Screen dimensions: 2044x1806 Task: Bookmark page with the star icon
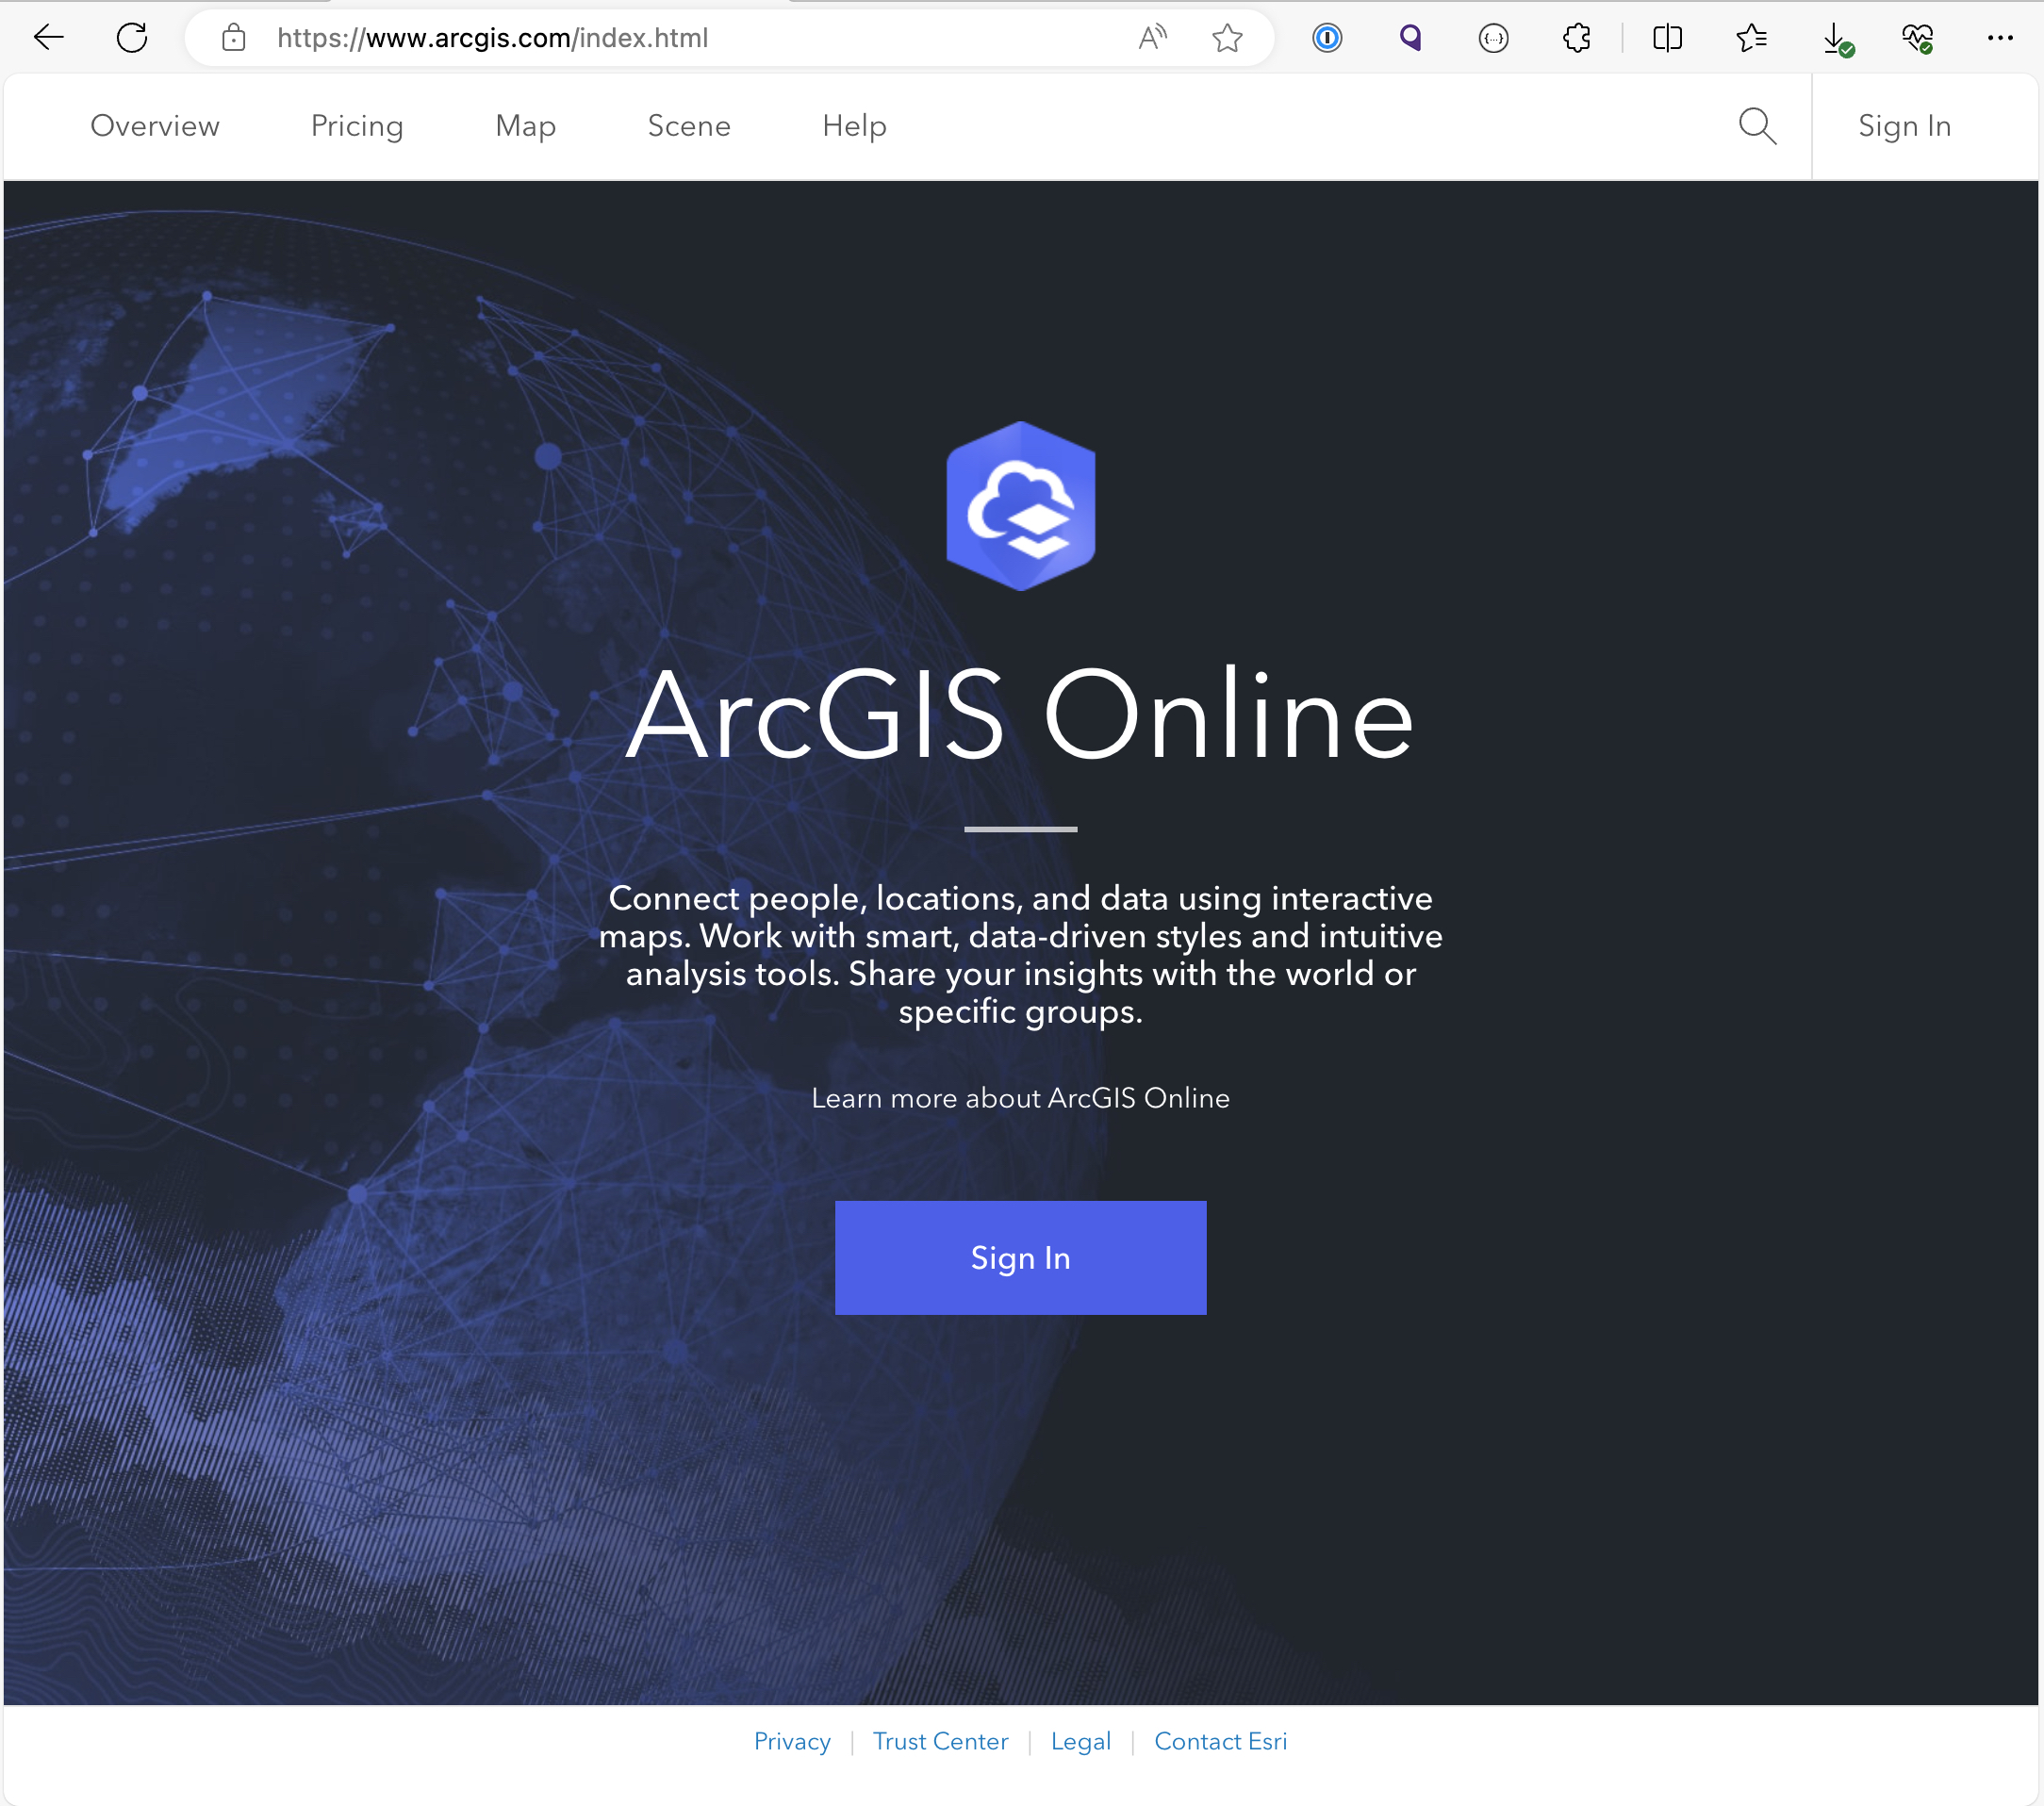pyautogui.click(x=1227, y=38)
